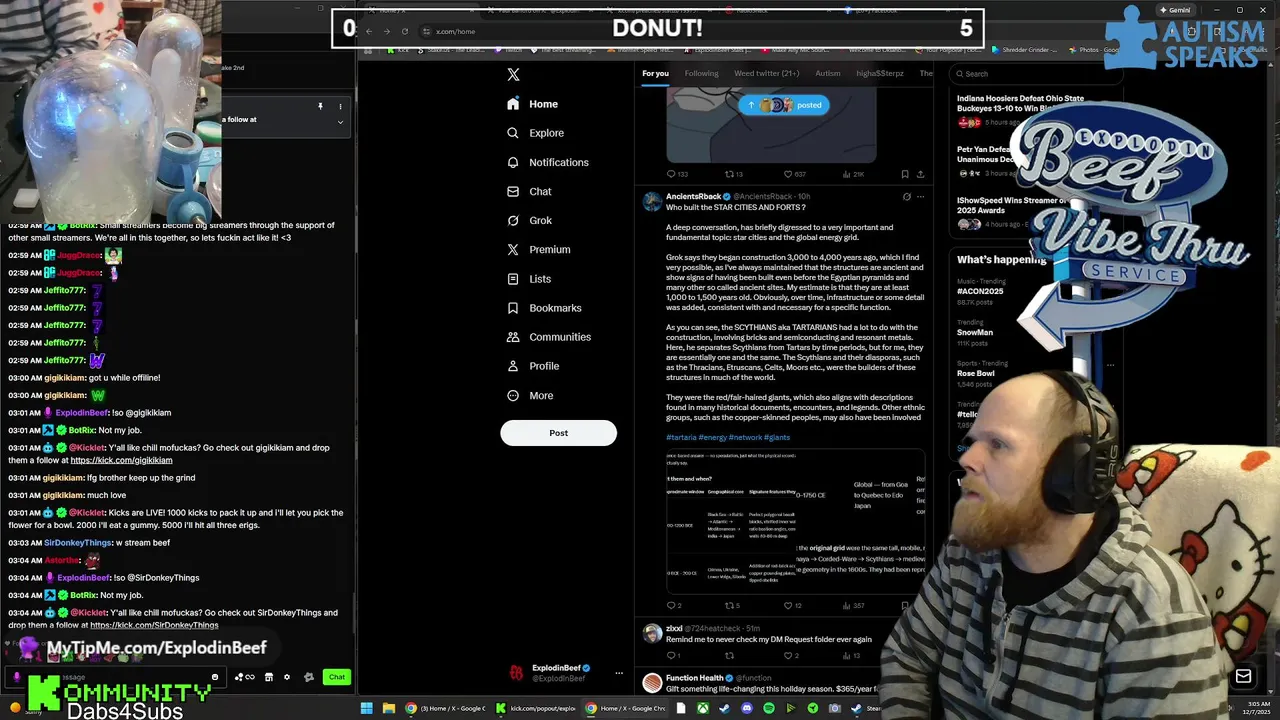Open Premium in X sidebar
Screen dimensions: 1280x720
pyautogui.click(x=539, y=249)
